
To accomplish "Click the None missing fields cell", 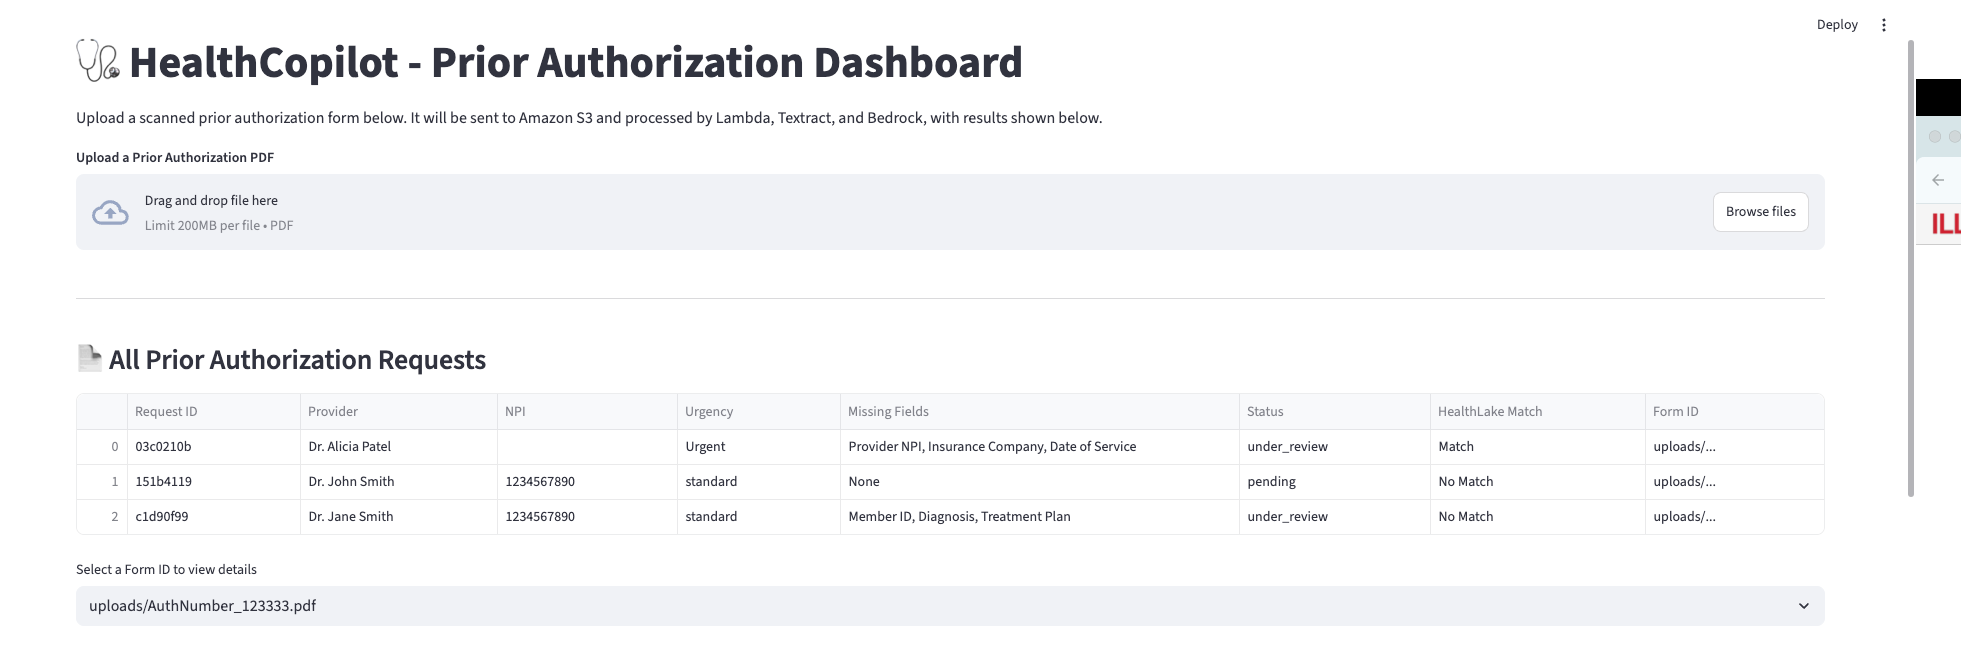I will 1040,482.
